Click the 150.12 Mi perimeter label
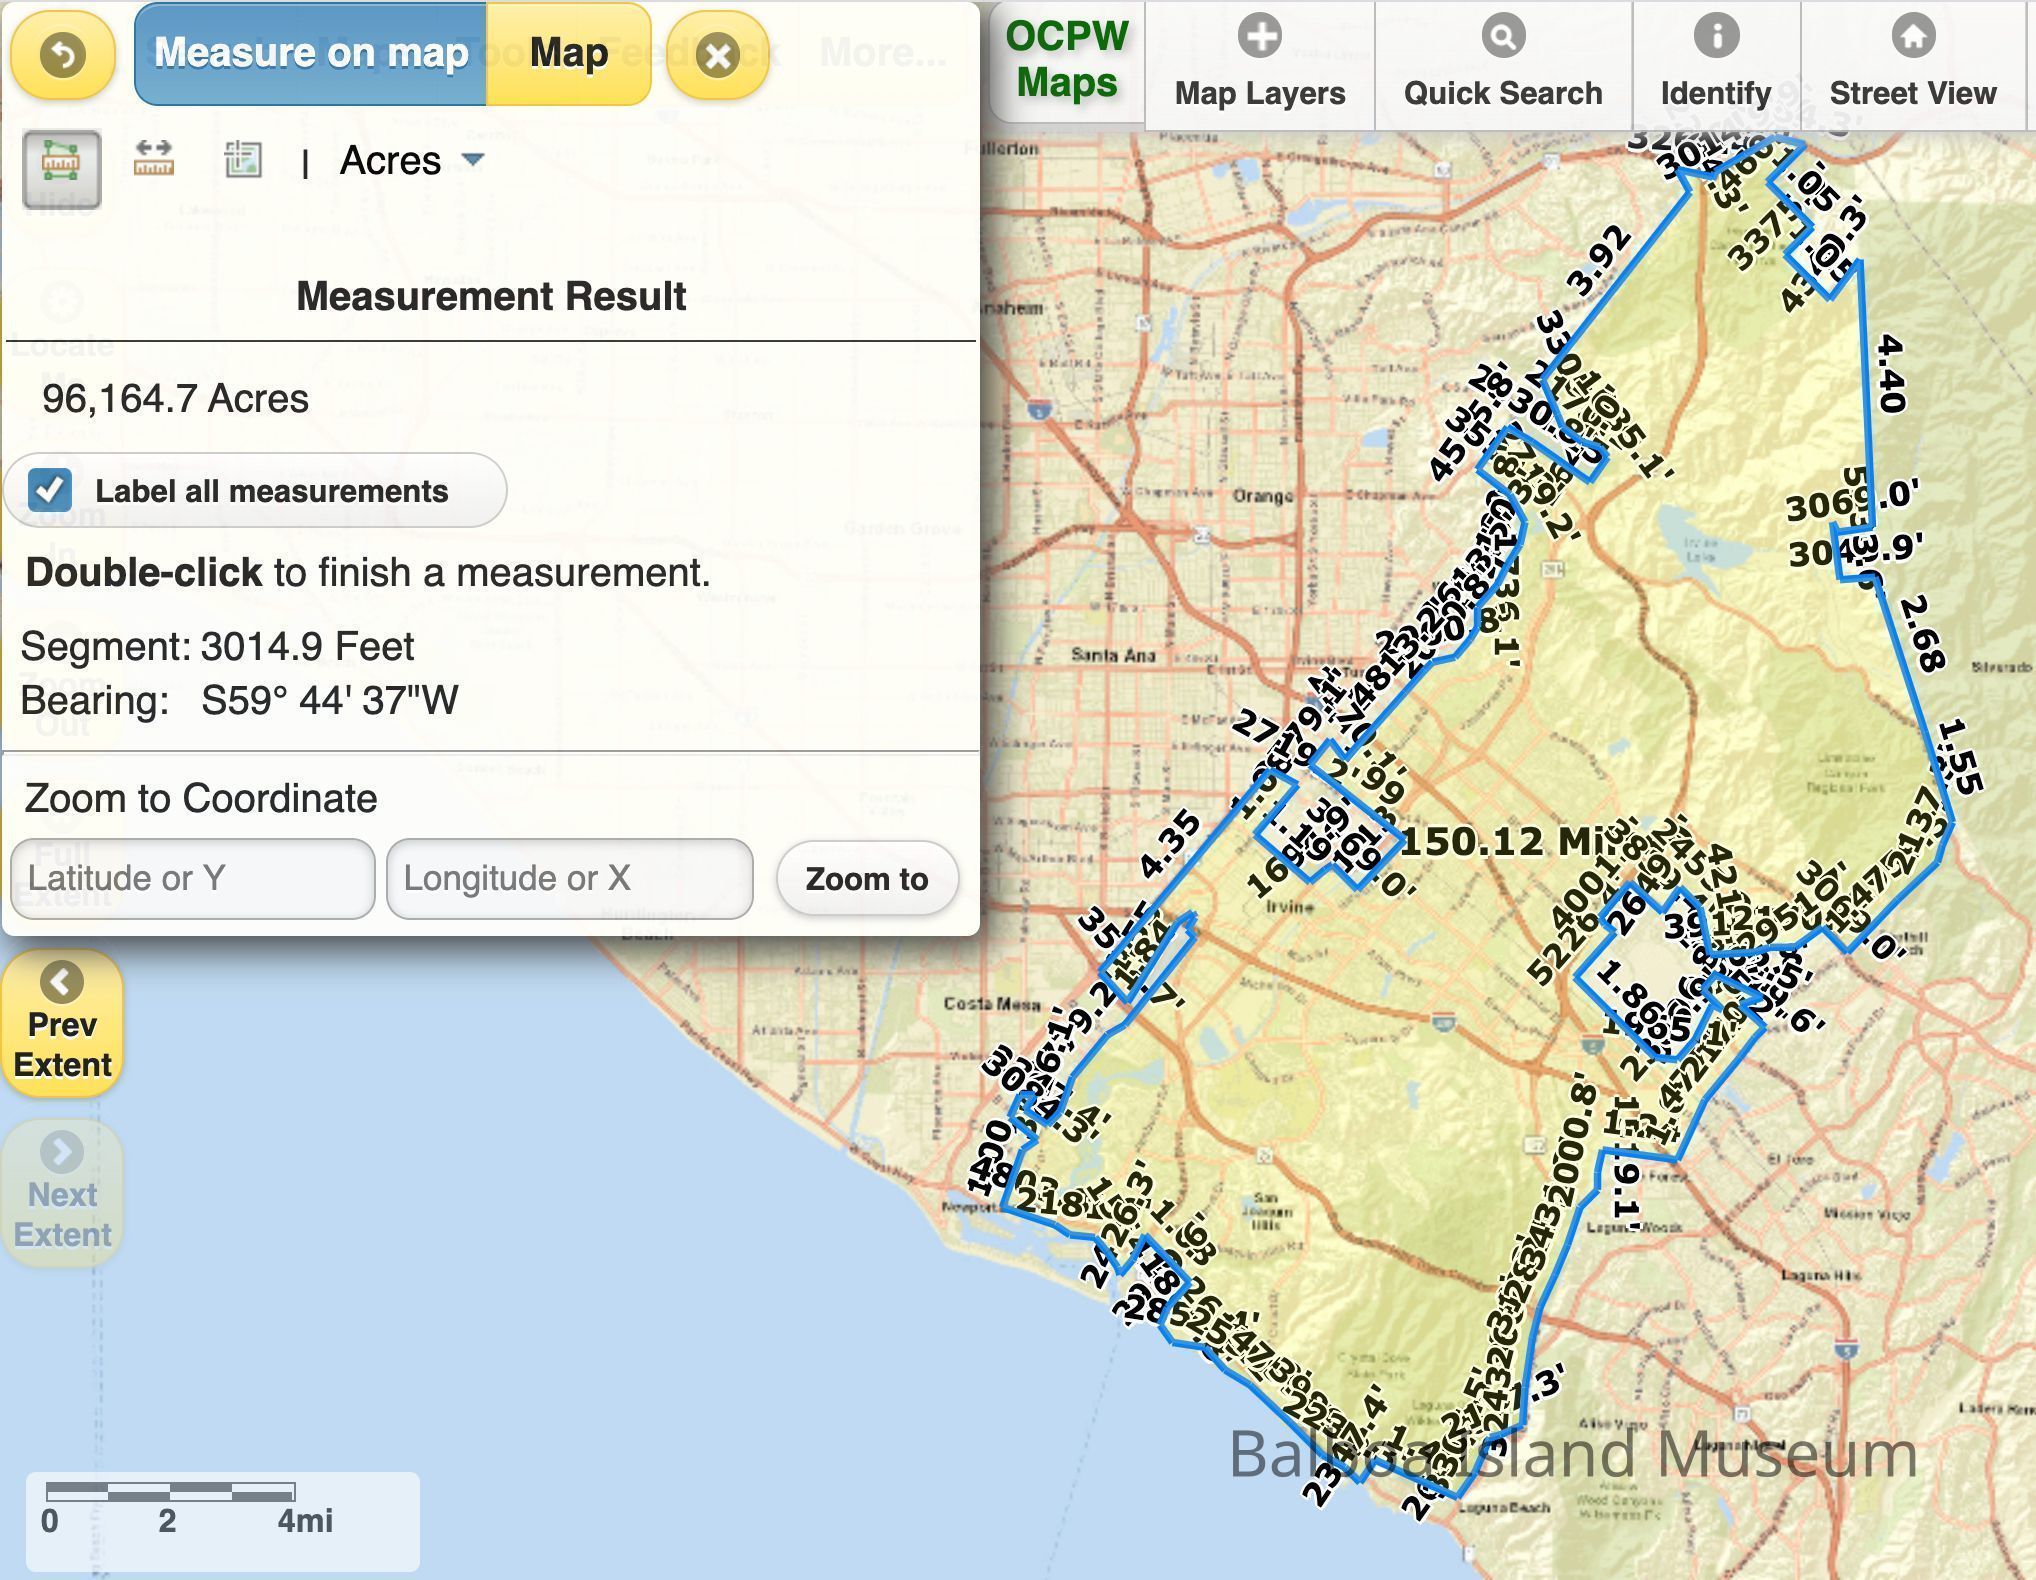Image resolution: width=2036 pixels, height=1580 pixels. [x=1500, y=842]
